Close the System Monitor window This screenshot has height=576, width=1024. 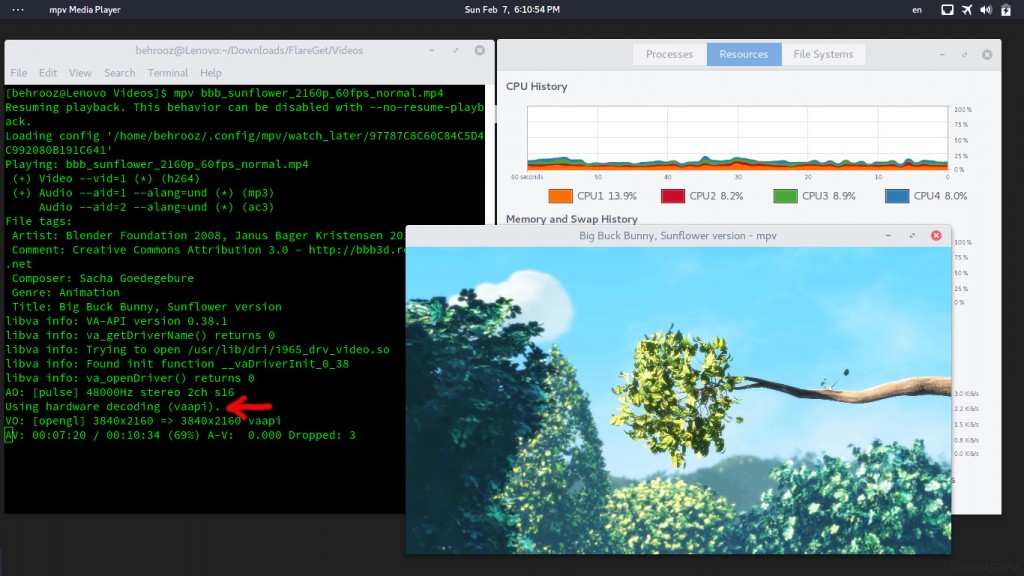[x=987, y=55]
